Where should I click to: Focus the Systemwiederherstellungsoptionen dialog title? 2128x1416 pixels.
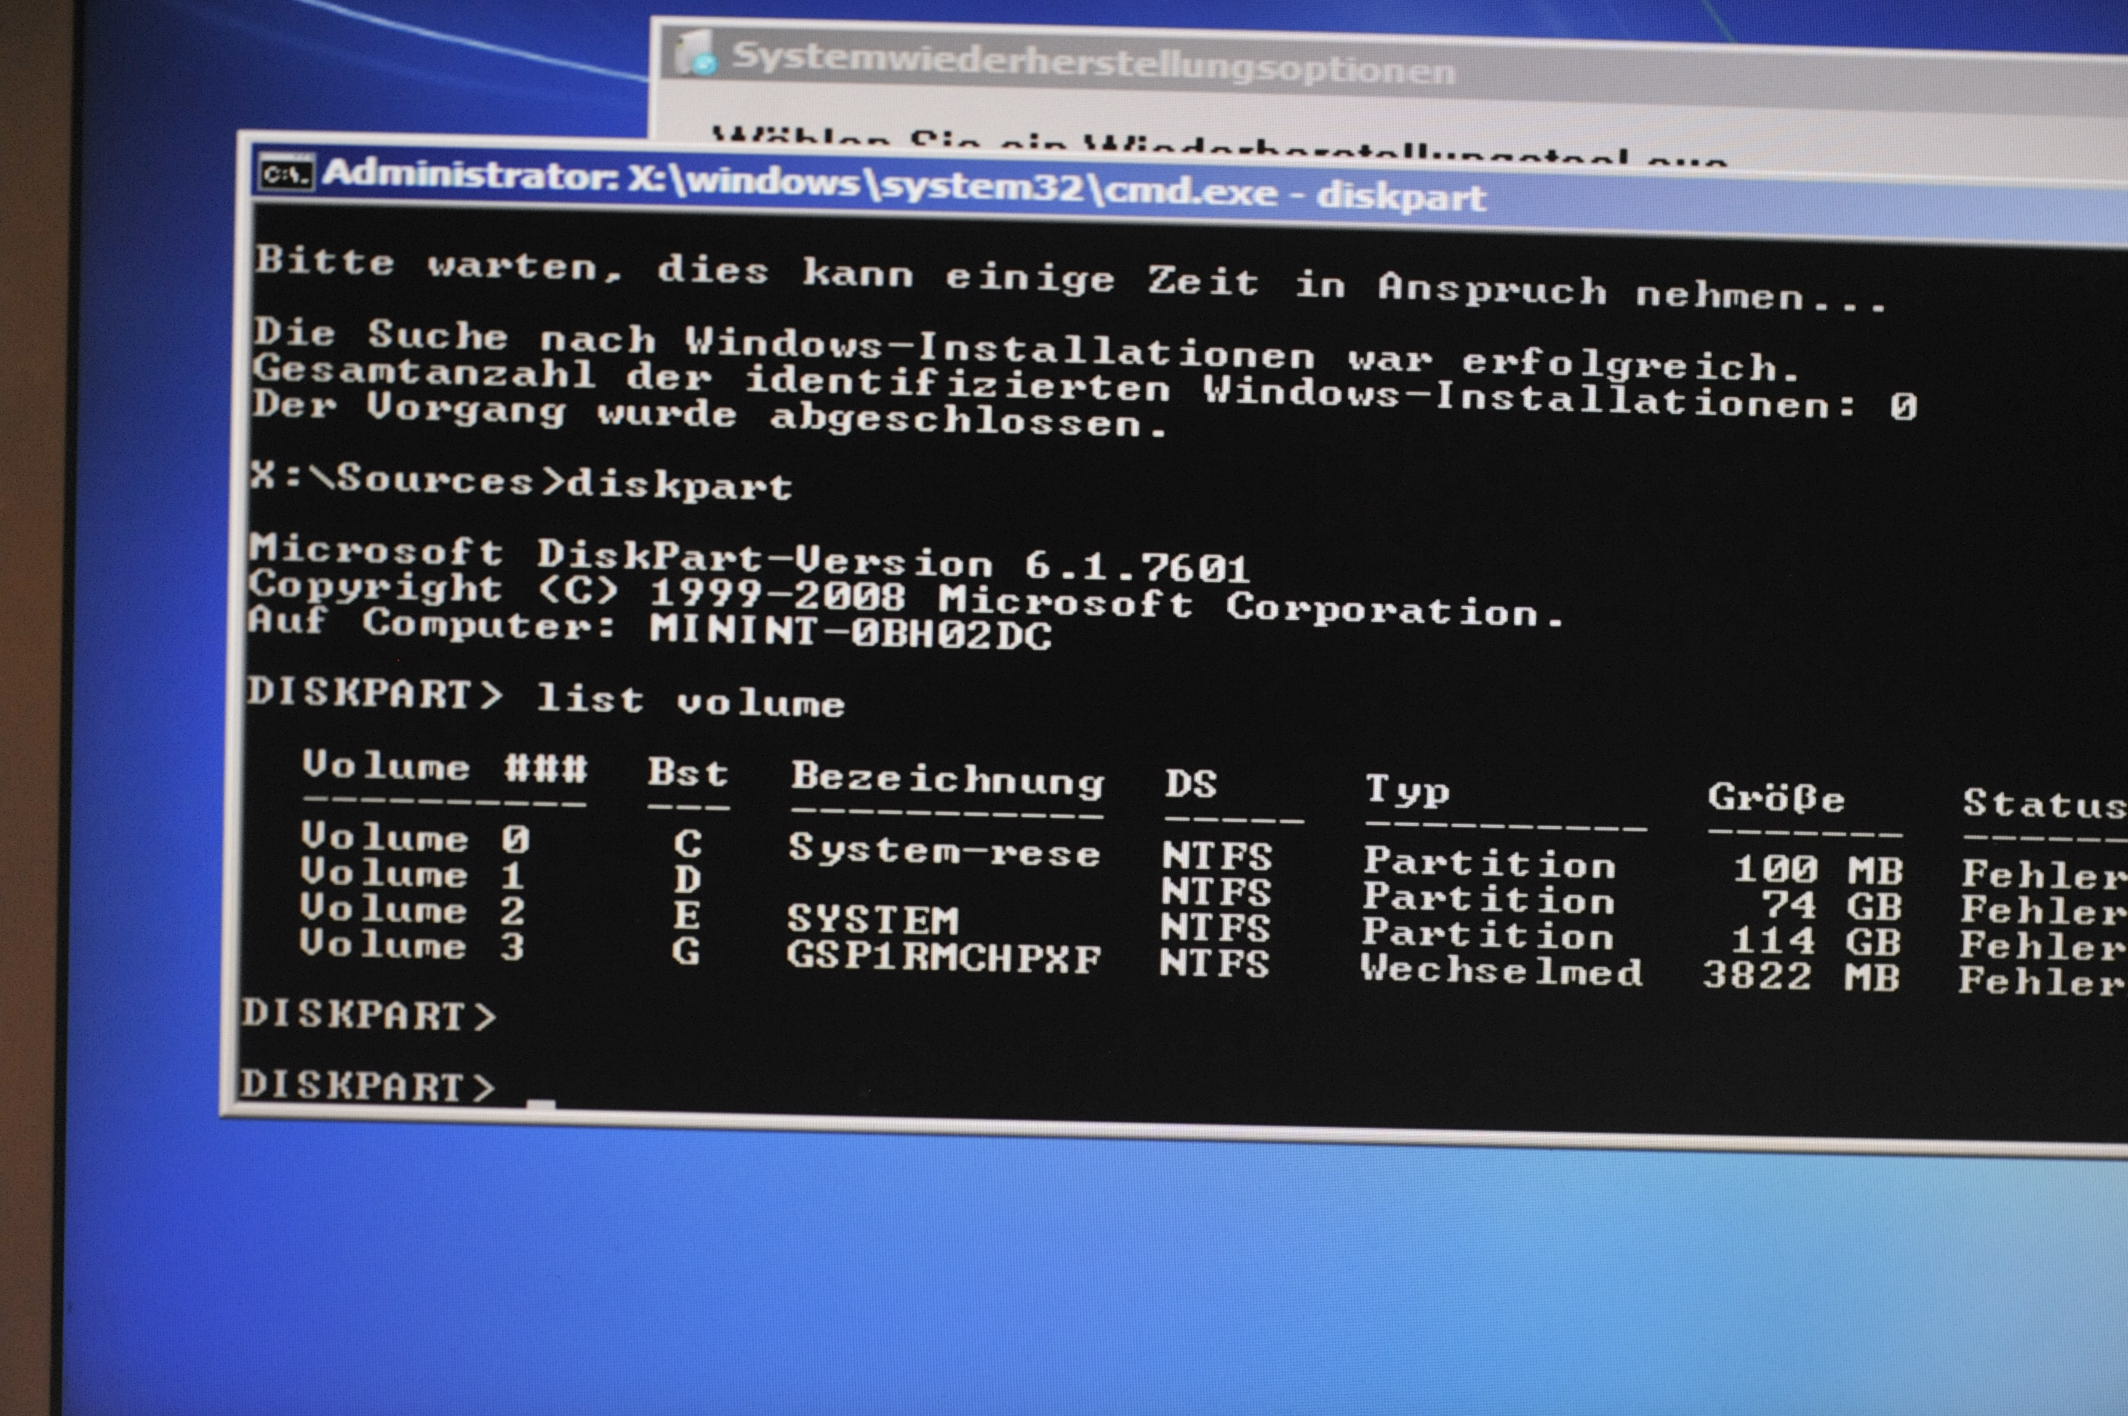pos(1092,63)
